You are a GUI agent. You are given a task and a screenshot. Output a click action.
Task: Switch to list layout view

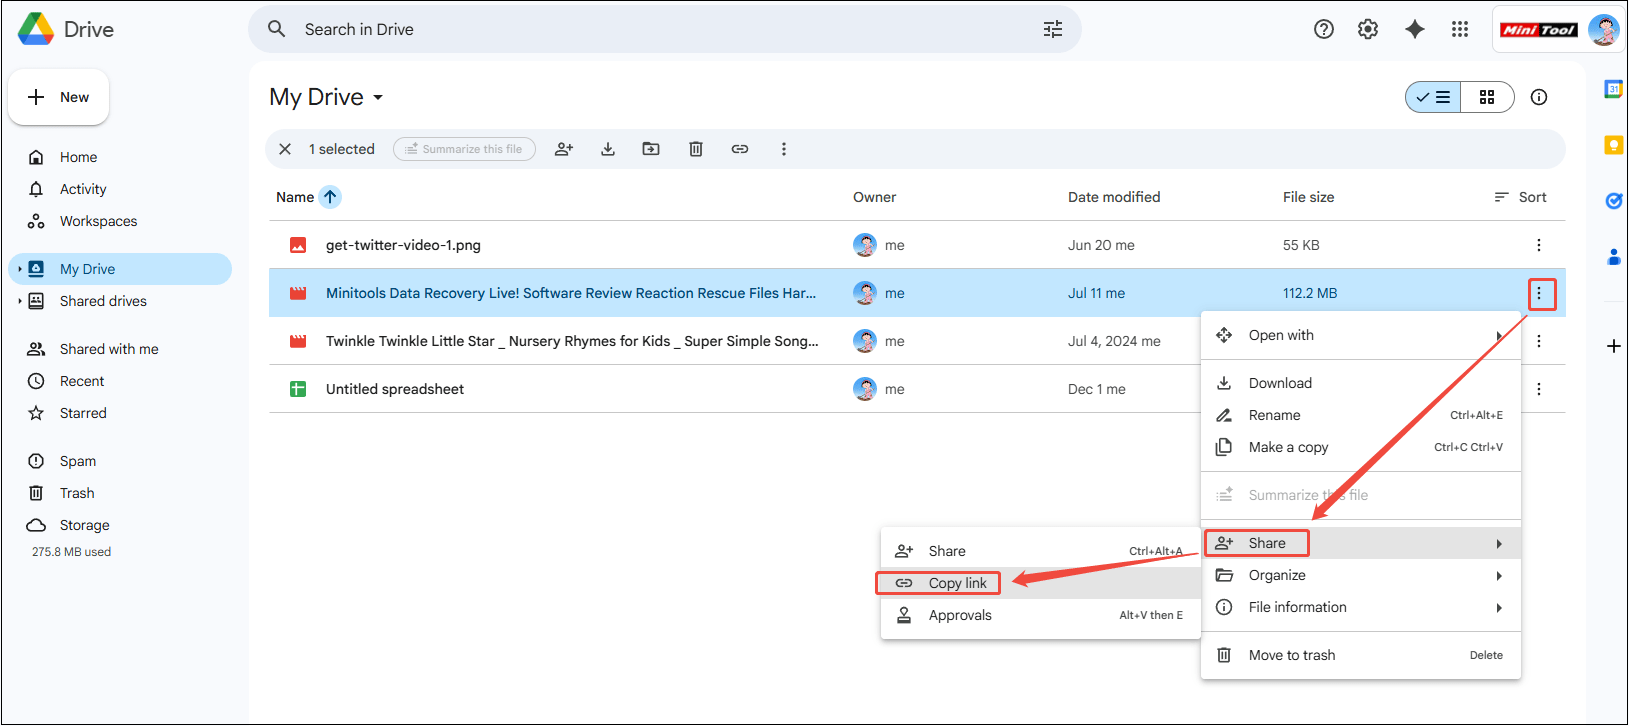tap(1433, 97)
